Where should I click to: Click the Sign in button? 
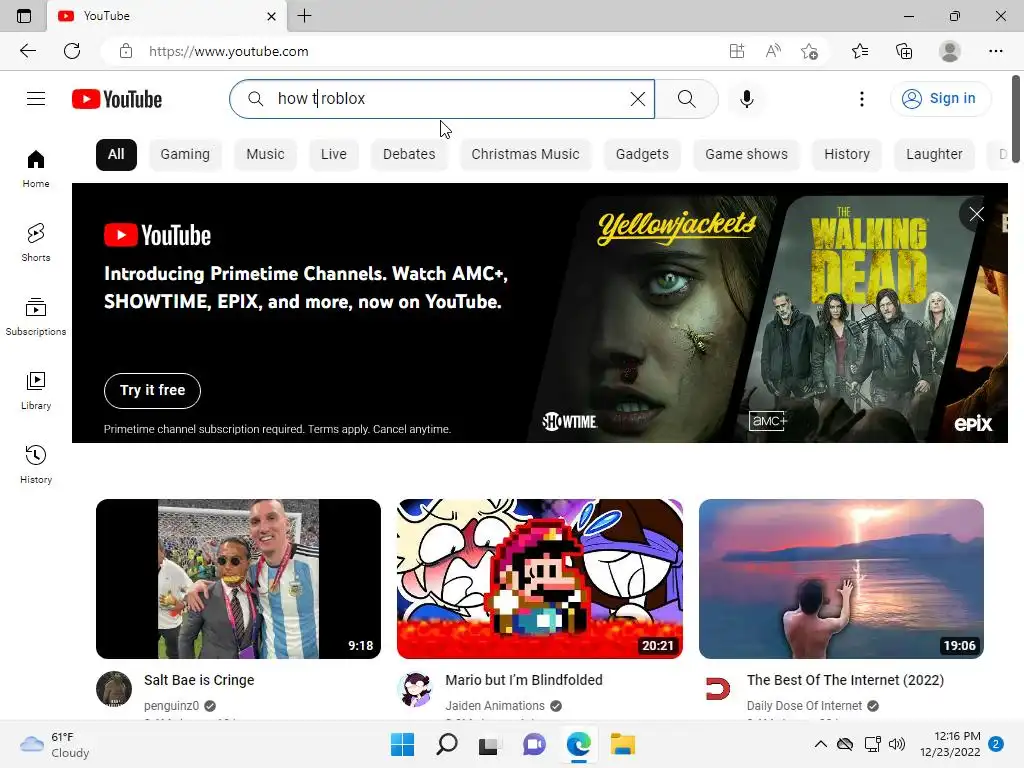(940, 99)
